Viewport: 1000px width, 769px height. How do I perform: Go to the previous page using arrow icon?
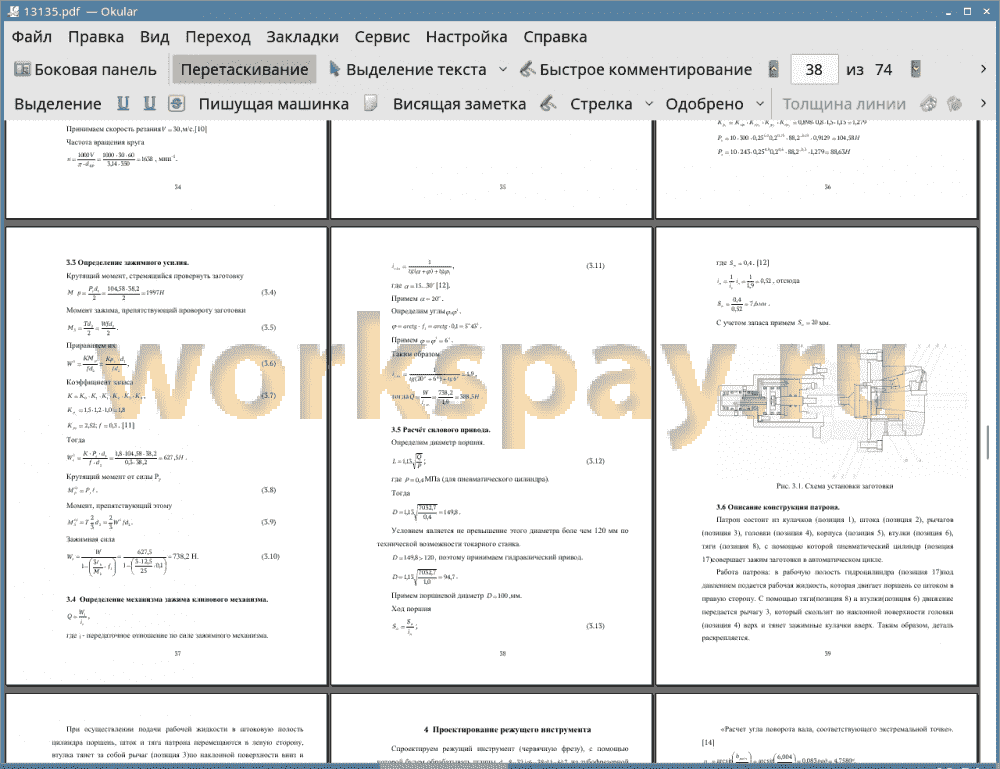pos(774,69)
